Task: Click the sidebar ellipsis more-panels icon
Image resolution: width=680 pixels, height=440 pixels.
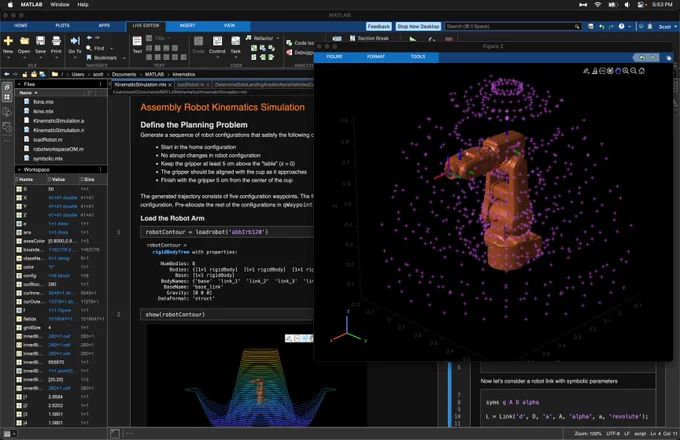Action: point(7,141)
